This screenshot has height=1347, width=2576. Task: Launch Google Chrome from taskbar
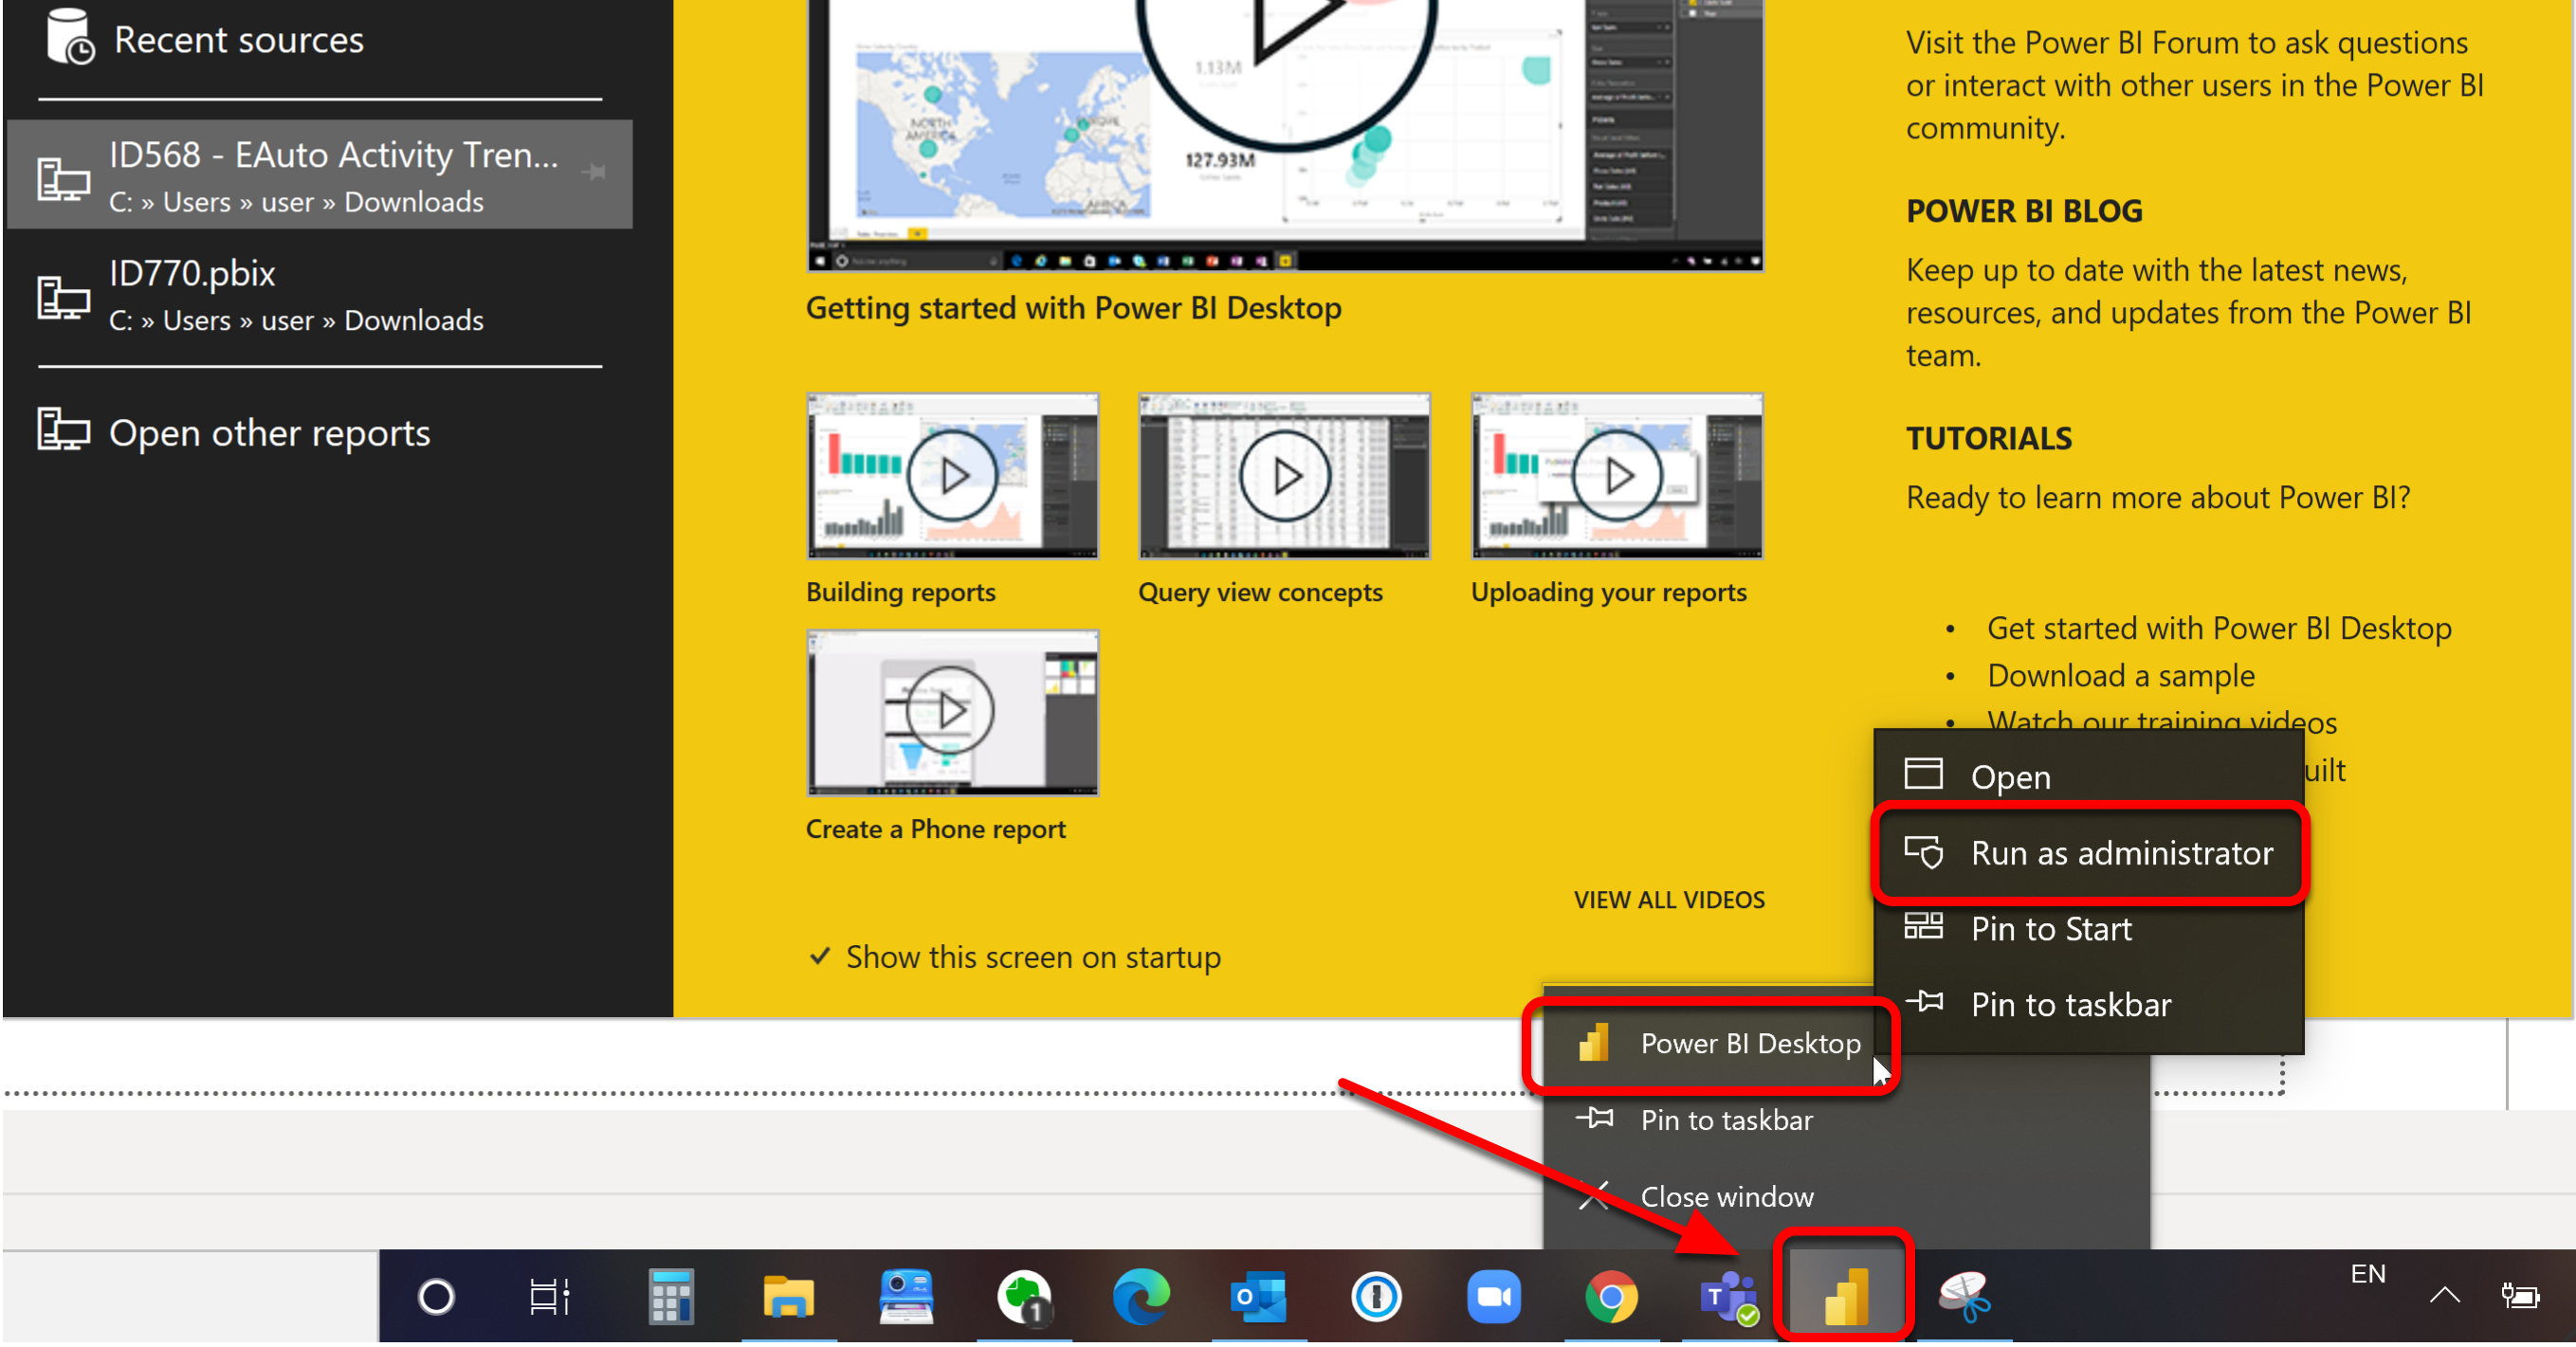coord(1611,1297)
